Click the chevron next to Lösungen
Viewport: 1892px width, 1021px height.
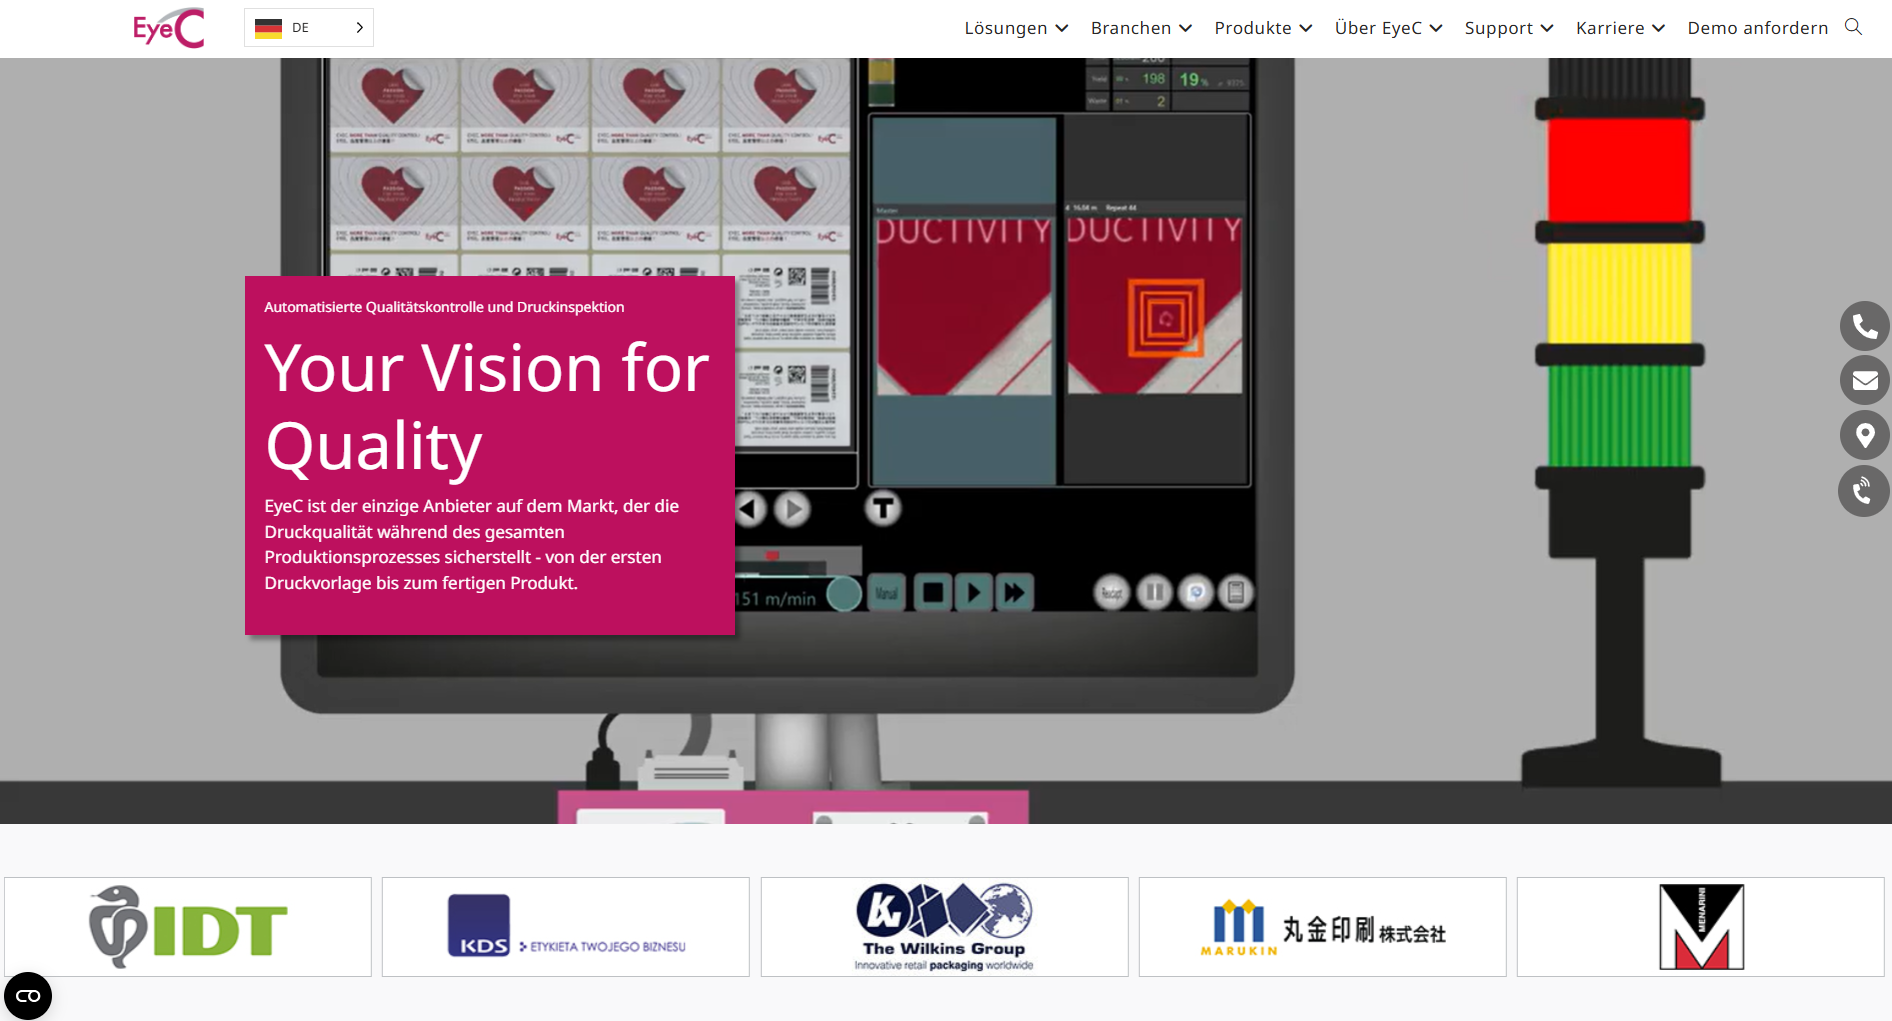(1062, 29)
